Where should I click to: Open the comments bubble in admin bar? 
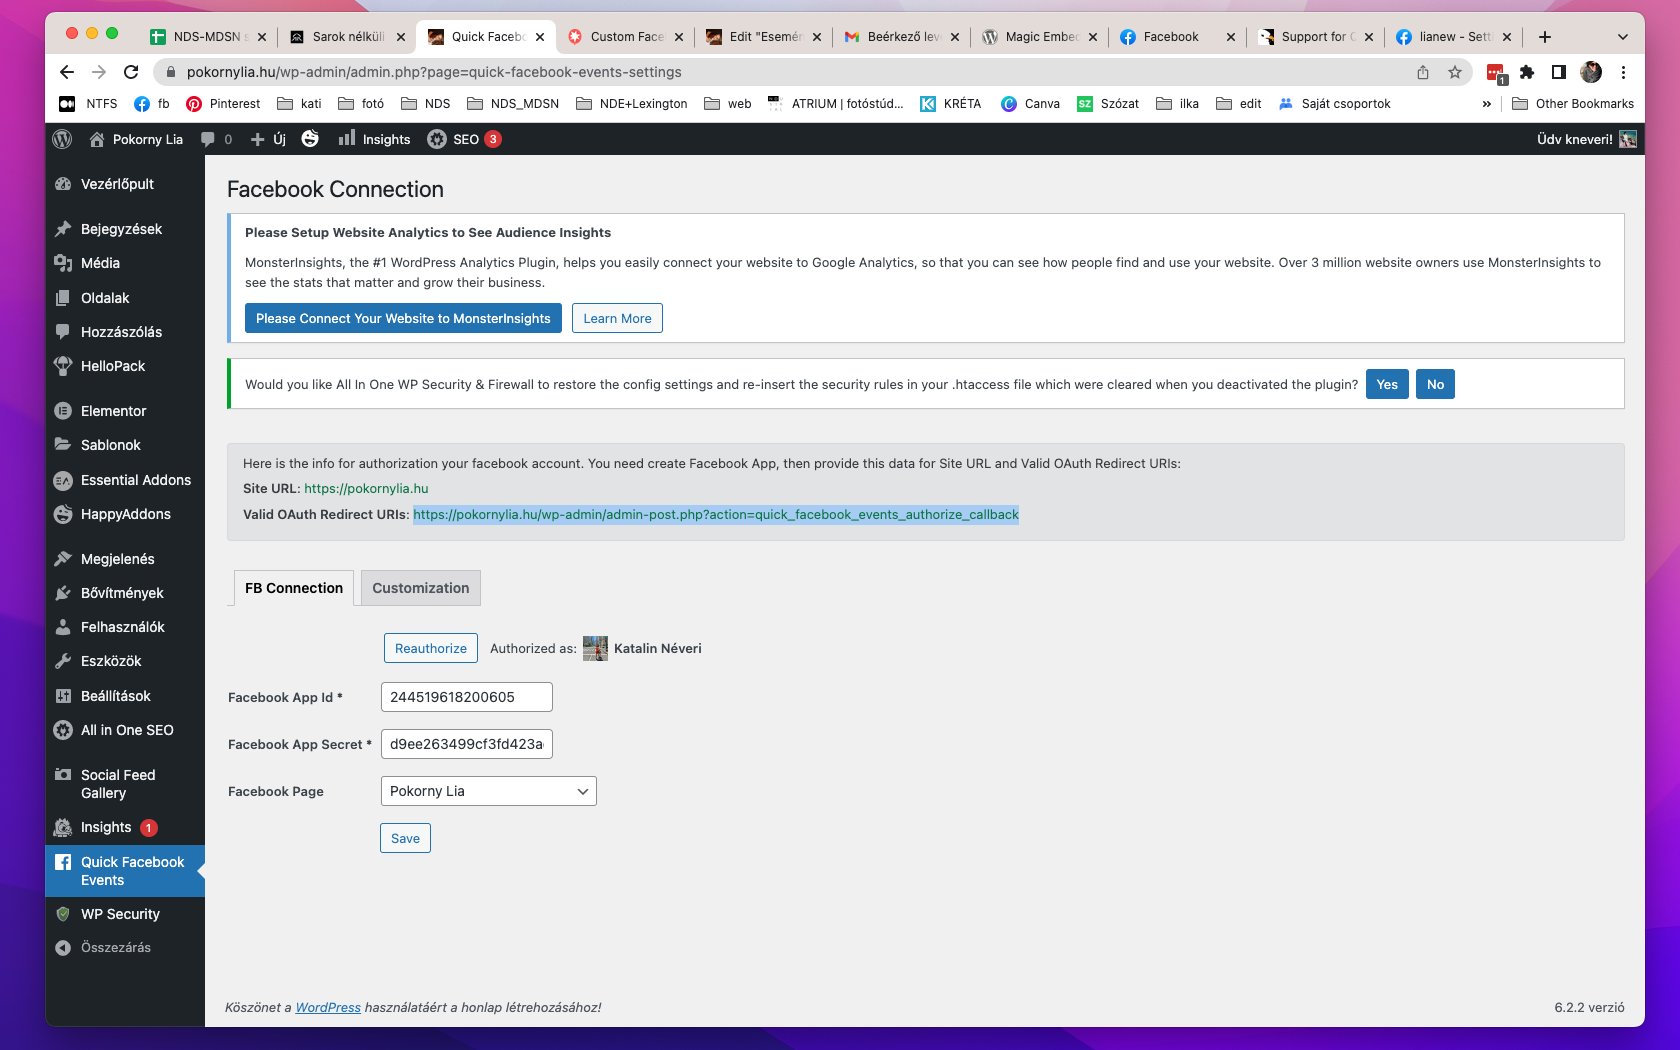pos(216,139)
